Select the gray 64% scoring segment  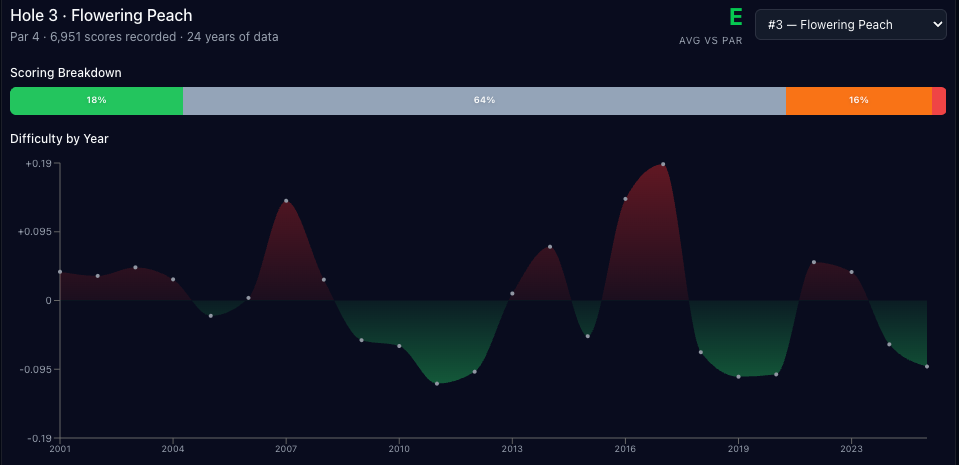click(x=484, y=101)
